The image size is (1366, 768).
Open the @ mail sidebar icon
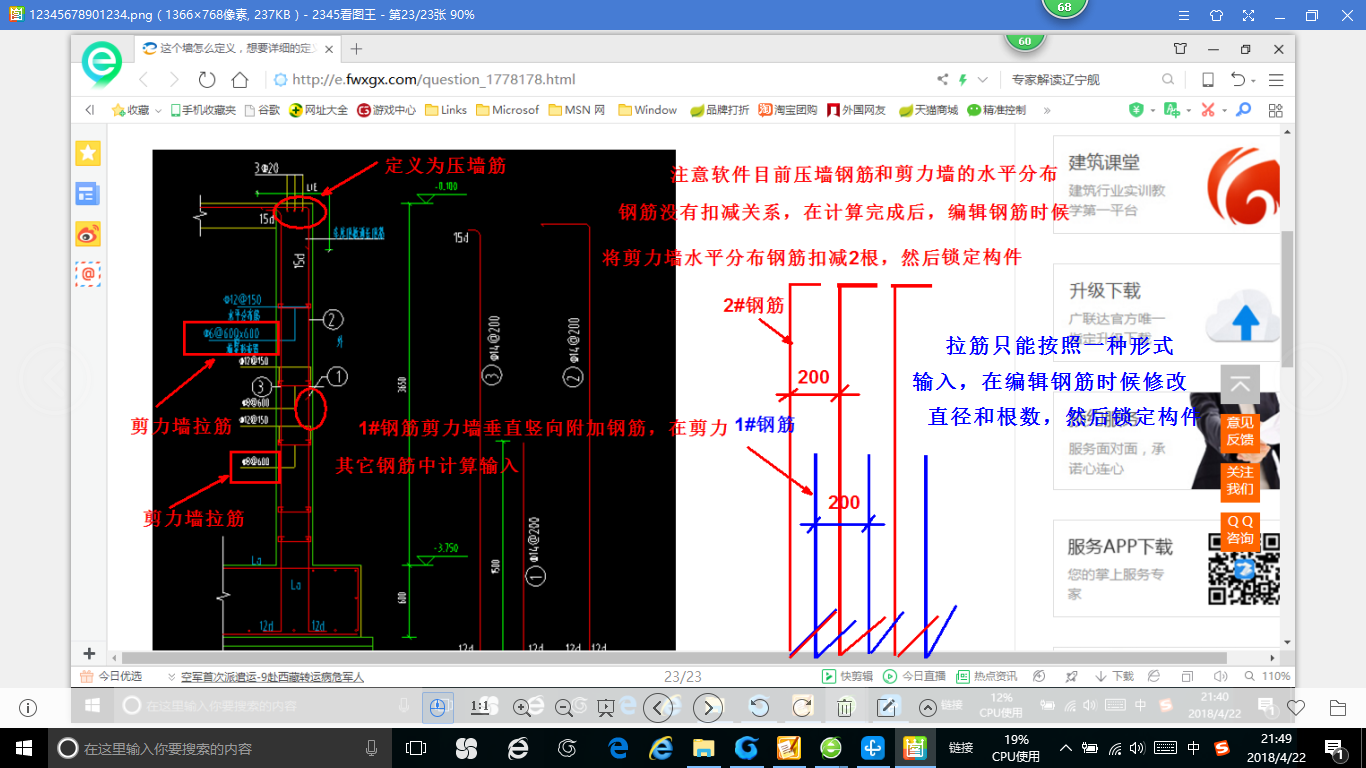coord(88,273)
